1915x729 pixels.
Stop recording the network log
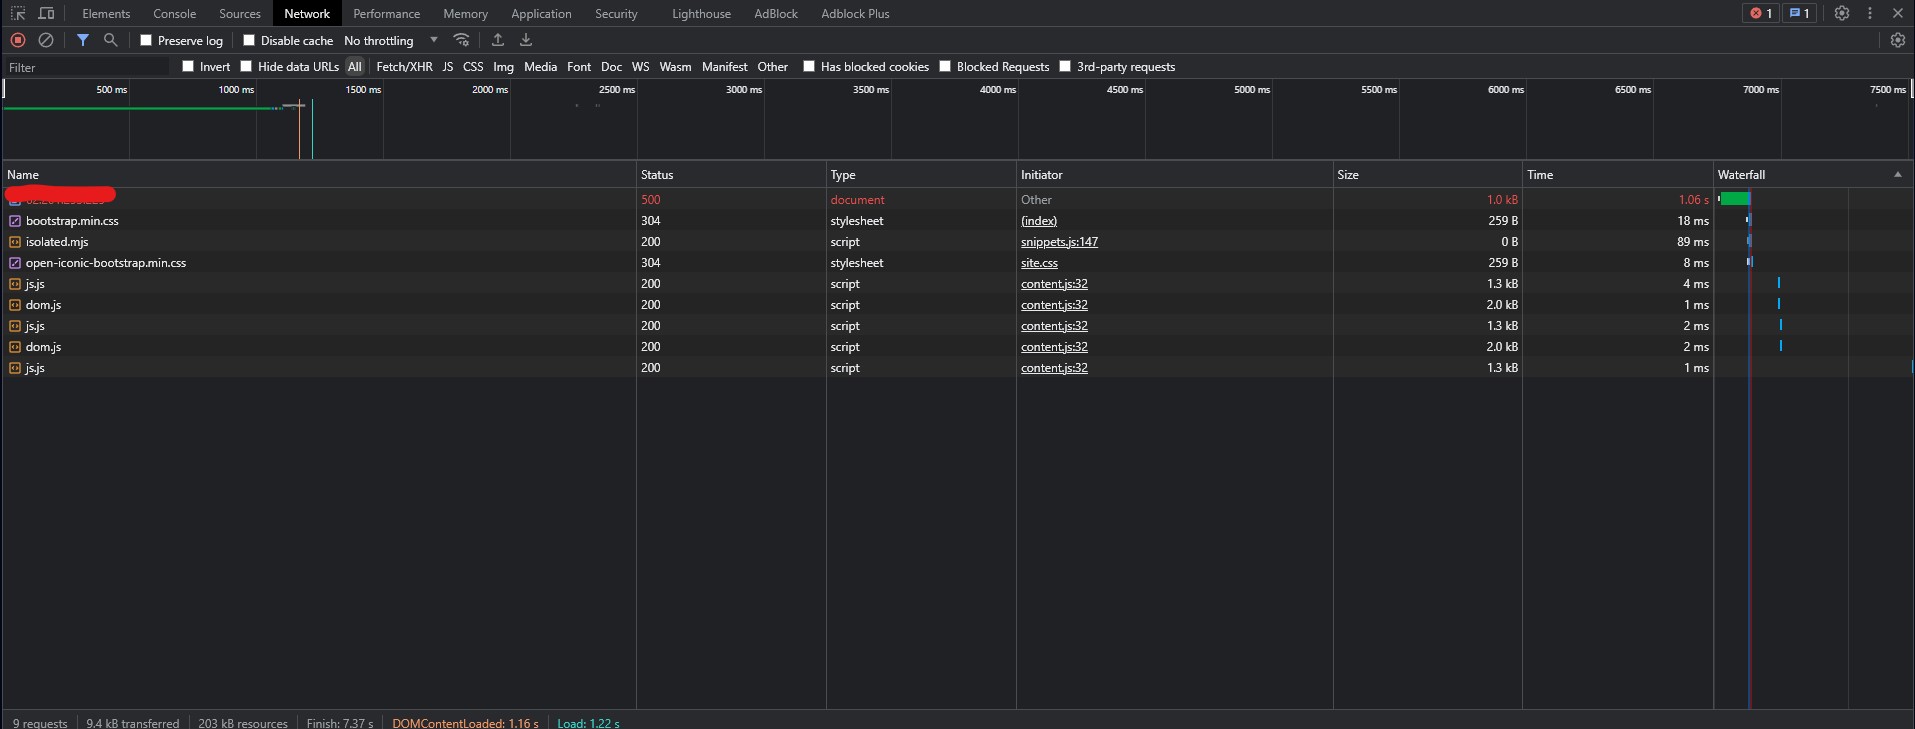[x=18, y=40]
